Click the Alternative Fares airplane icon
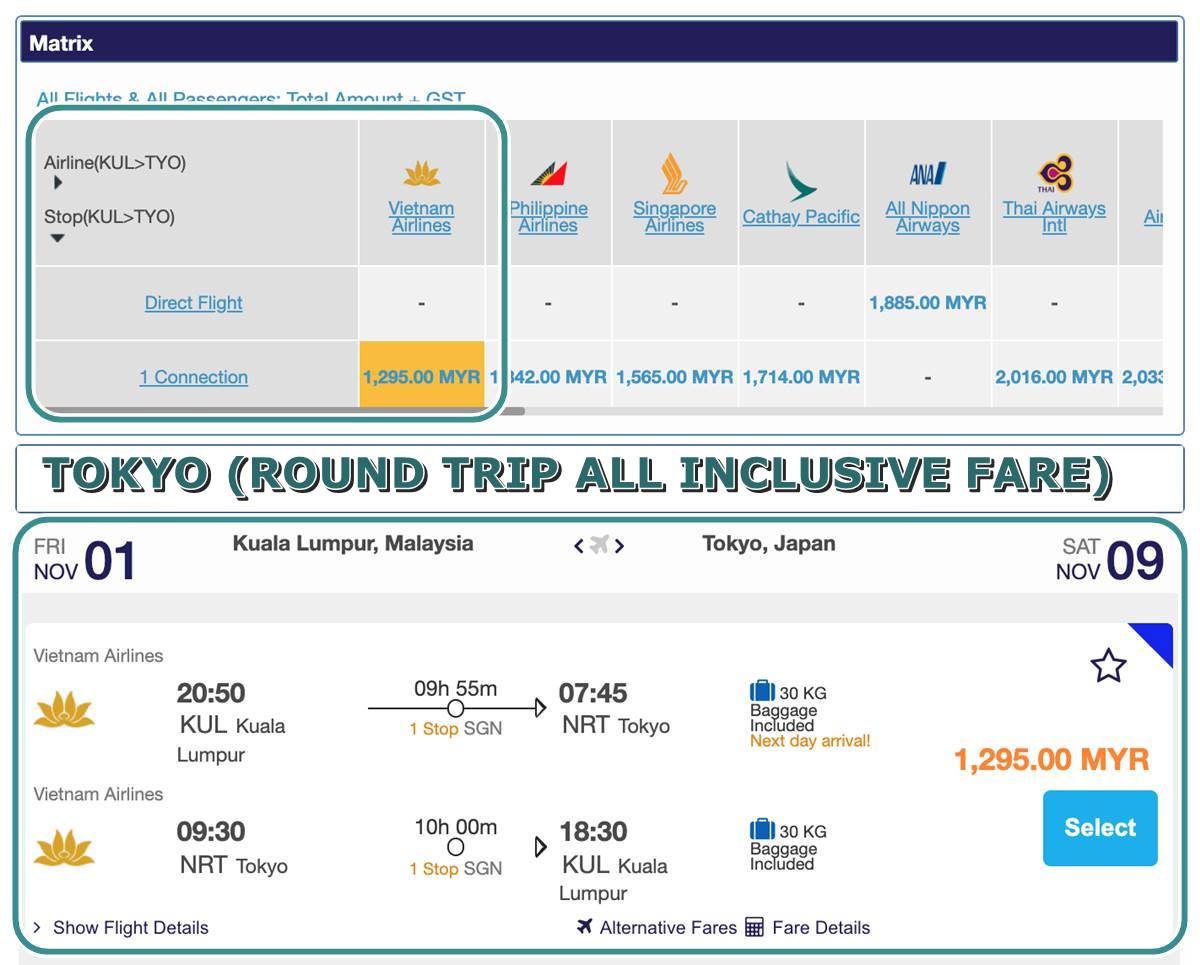 pos(585,926)
